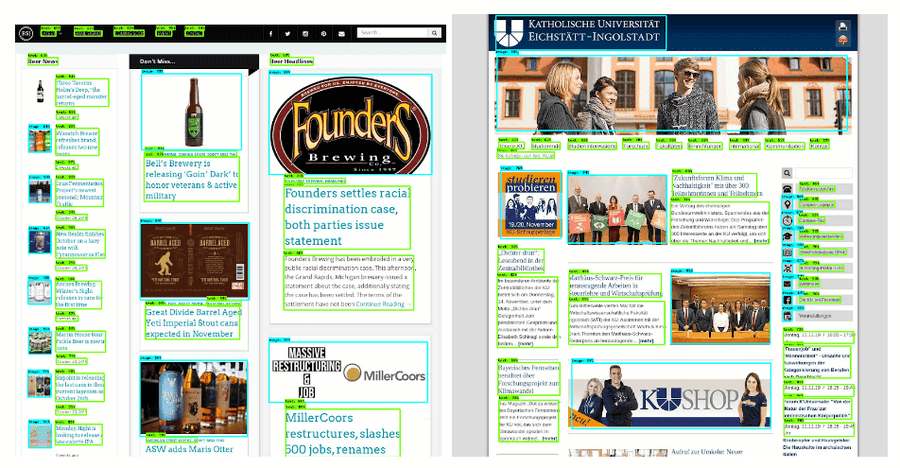Viewport: 900px width, 468px height.
Task: Open the Zukunftsforum Klima und Nachhaltigkeit headline
Action: 714,185
